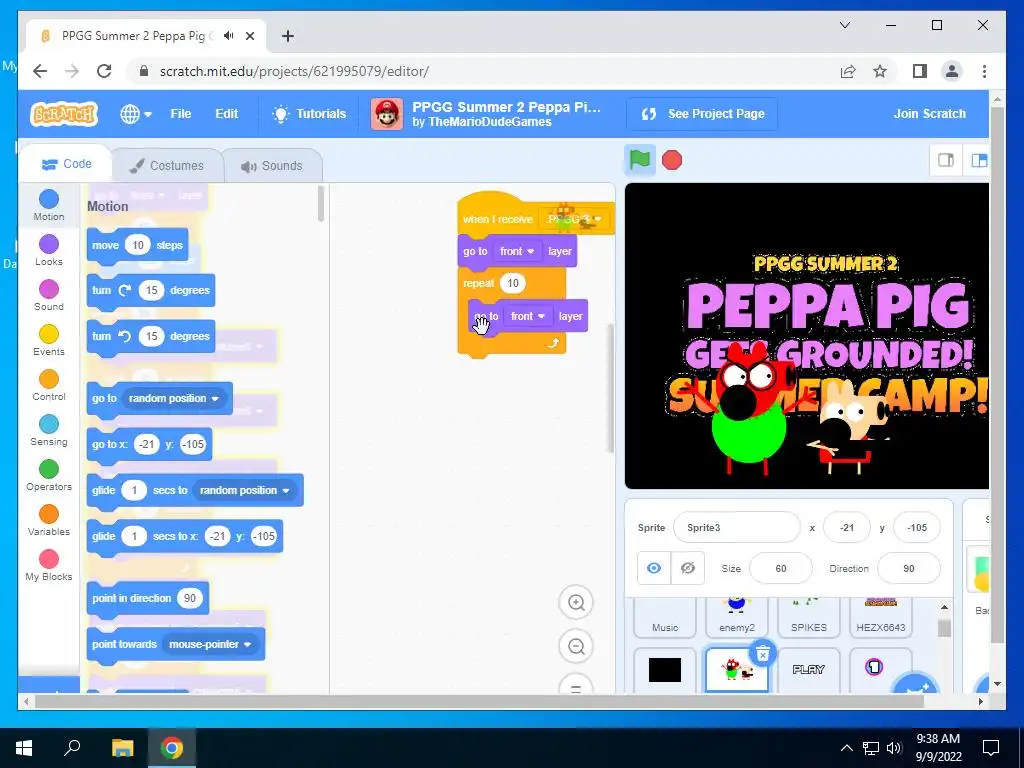The height and width of the screenshot is (768, 1024).
Task: Open front dropdown in first go to layer block
Action: (x=517, y=251)
